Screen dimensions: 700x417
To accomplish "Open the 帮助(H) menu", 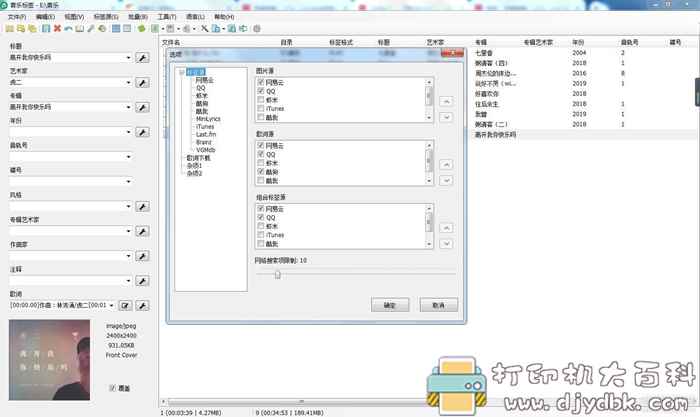I will pyautogui.click(x=224, y=17).
